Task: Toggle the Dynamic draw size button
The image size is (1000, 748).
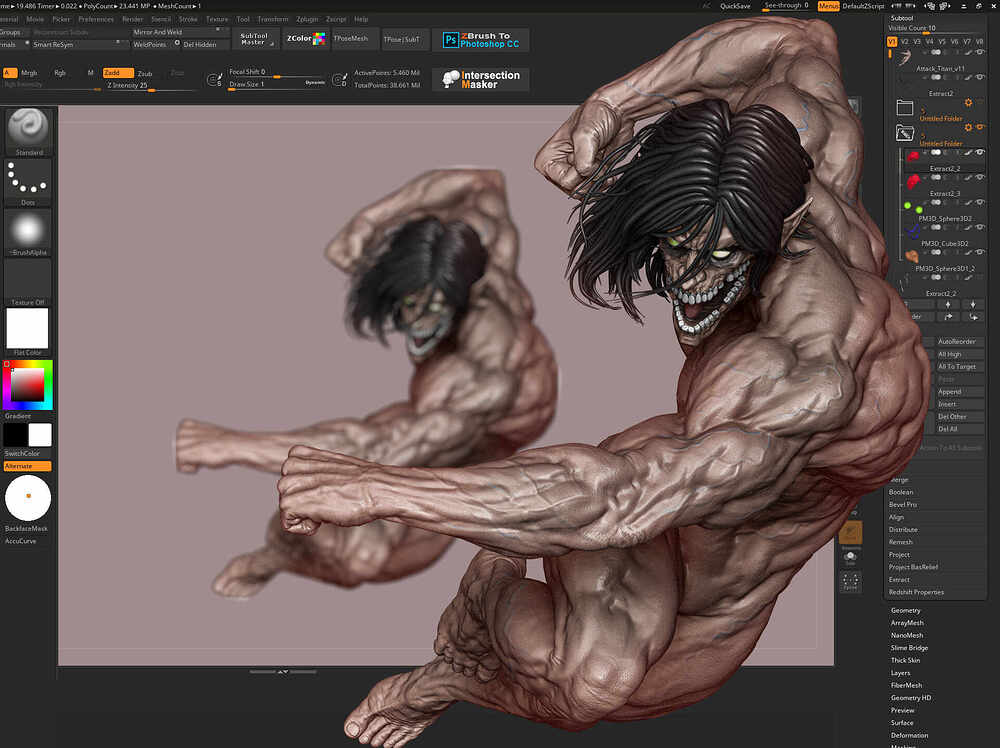Action: (315, 83)
